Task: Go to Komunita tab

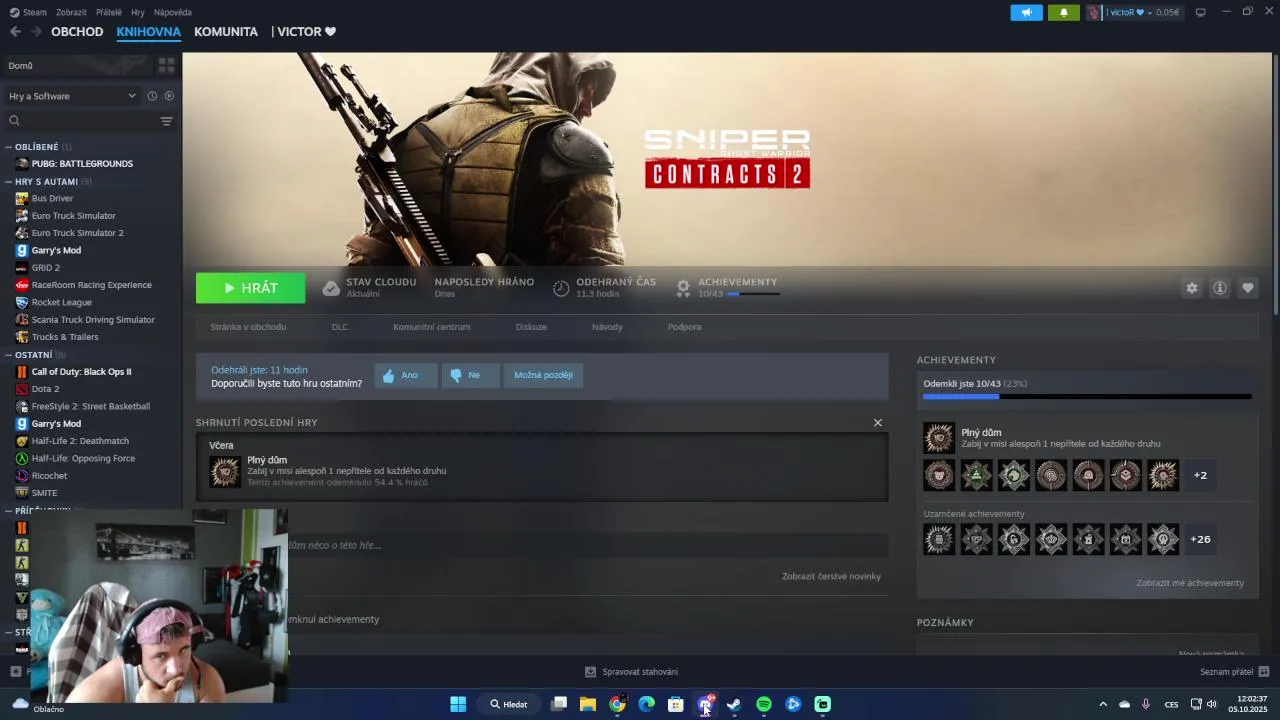Action: [226, 32]
